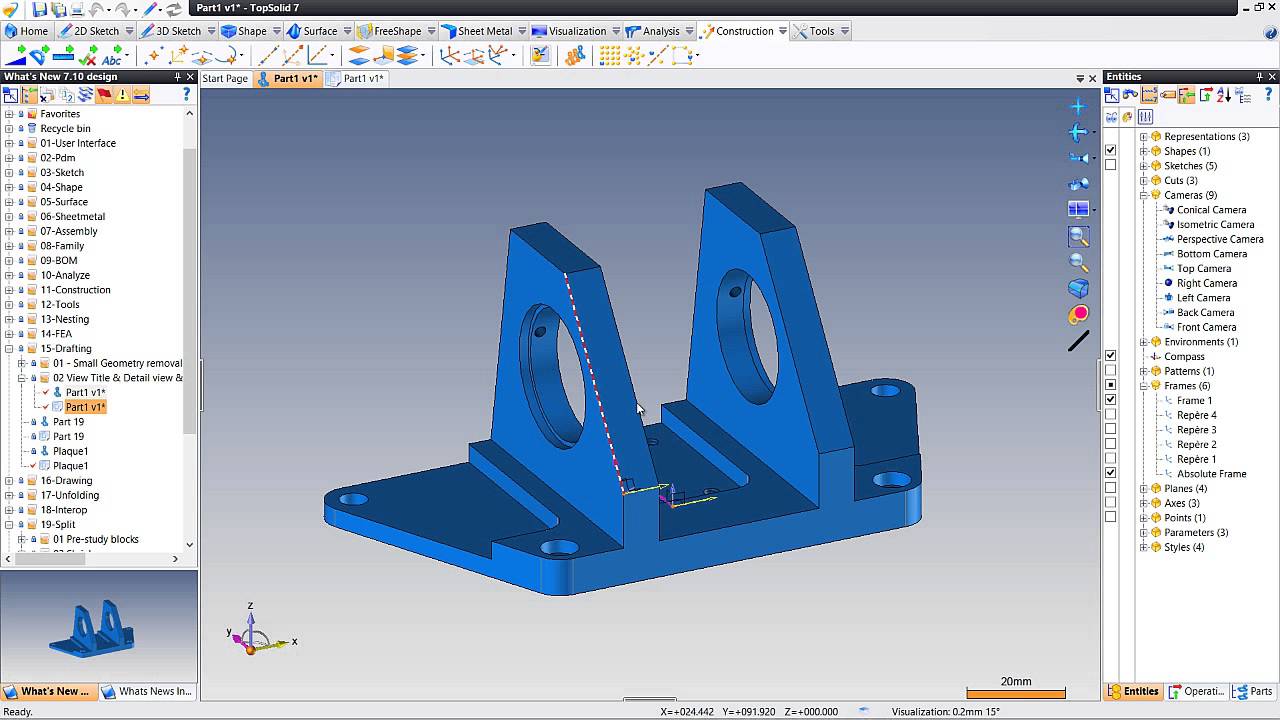Expand the Planes (4) node
This screenshot has height=720, width=1280.
tap(1143, 488)
